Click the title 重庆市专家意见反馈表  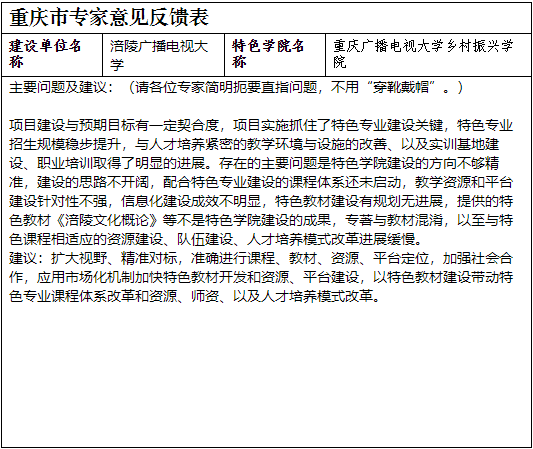109,18
